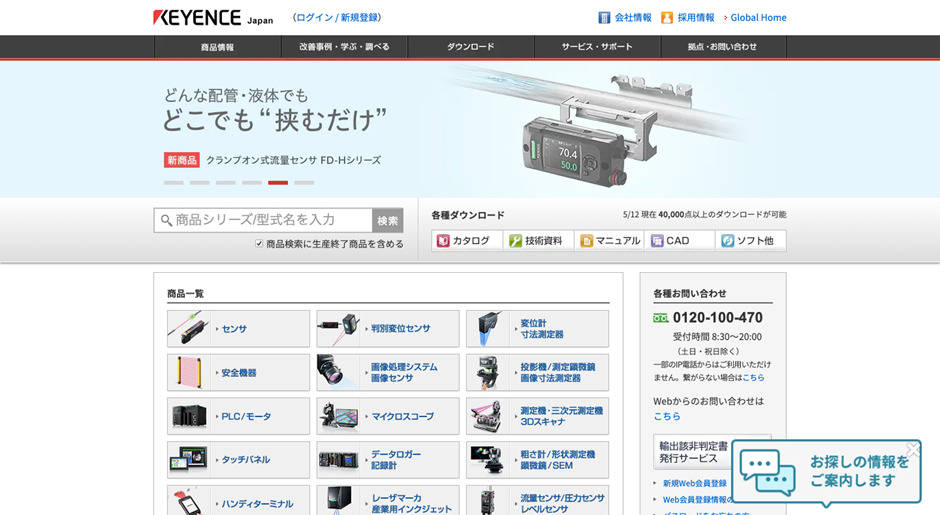Open the マイクロスコープ product thumbnail
The height and width of the screenshot is (515, 940).
[338, 416]
